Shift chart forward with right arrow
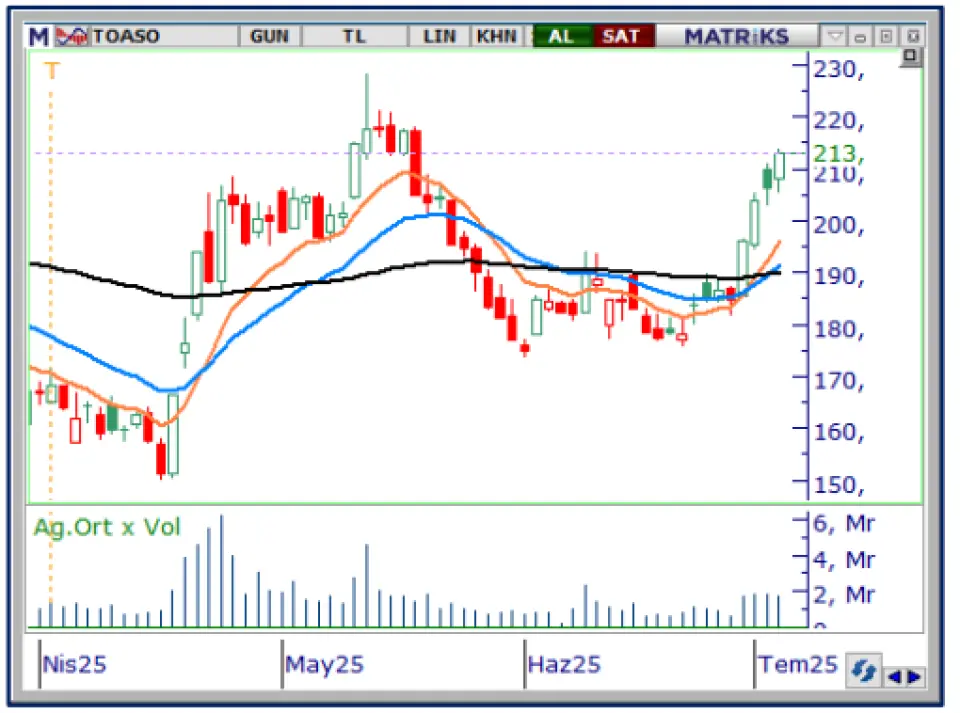 [915, 676]
